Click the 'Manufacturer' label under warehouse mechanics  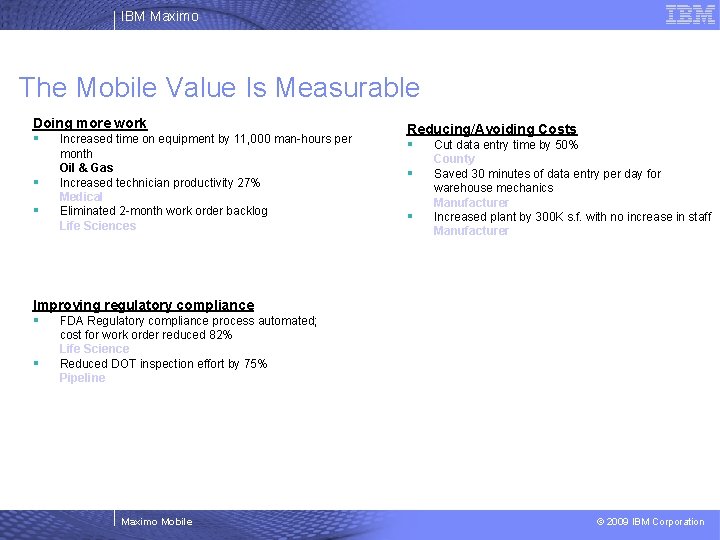(471, 202)
